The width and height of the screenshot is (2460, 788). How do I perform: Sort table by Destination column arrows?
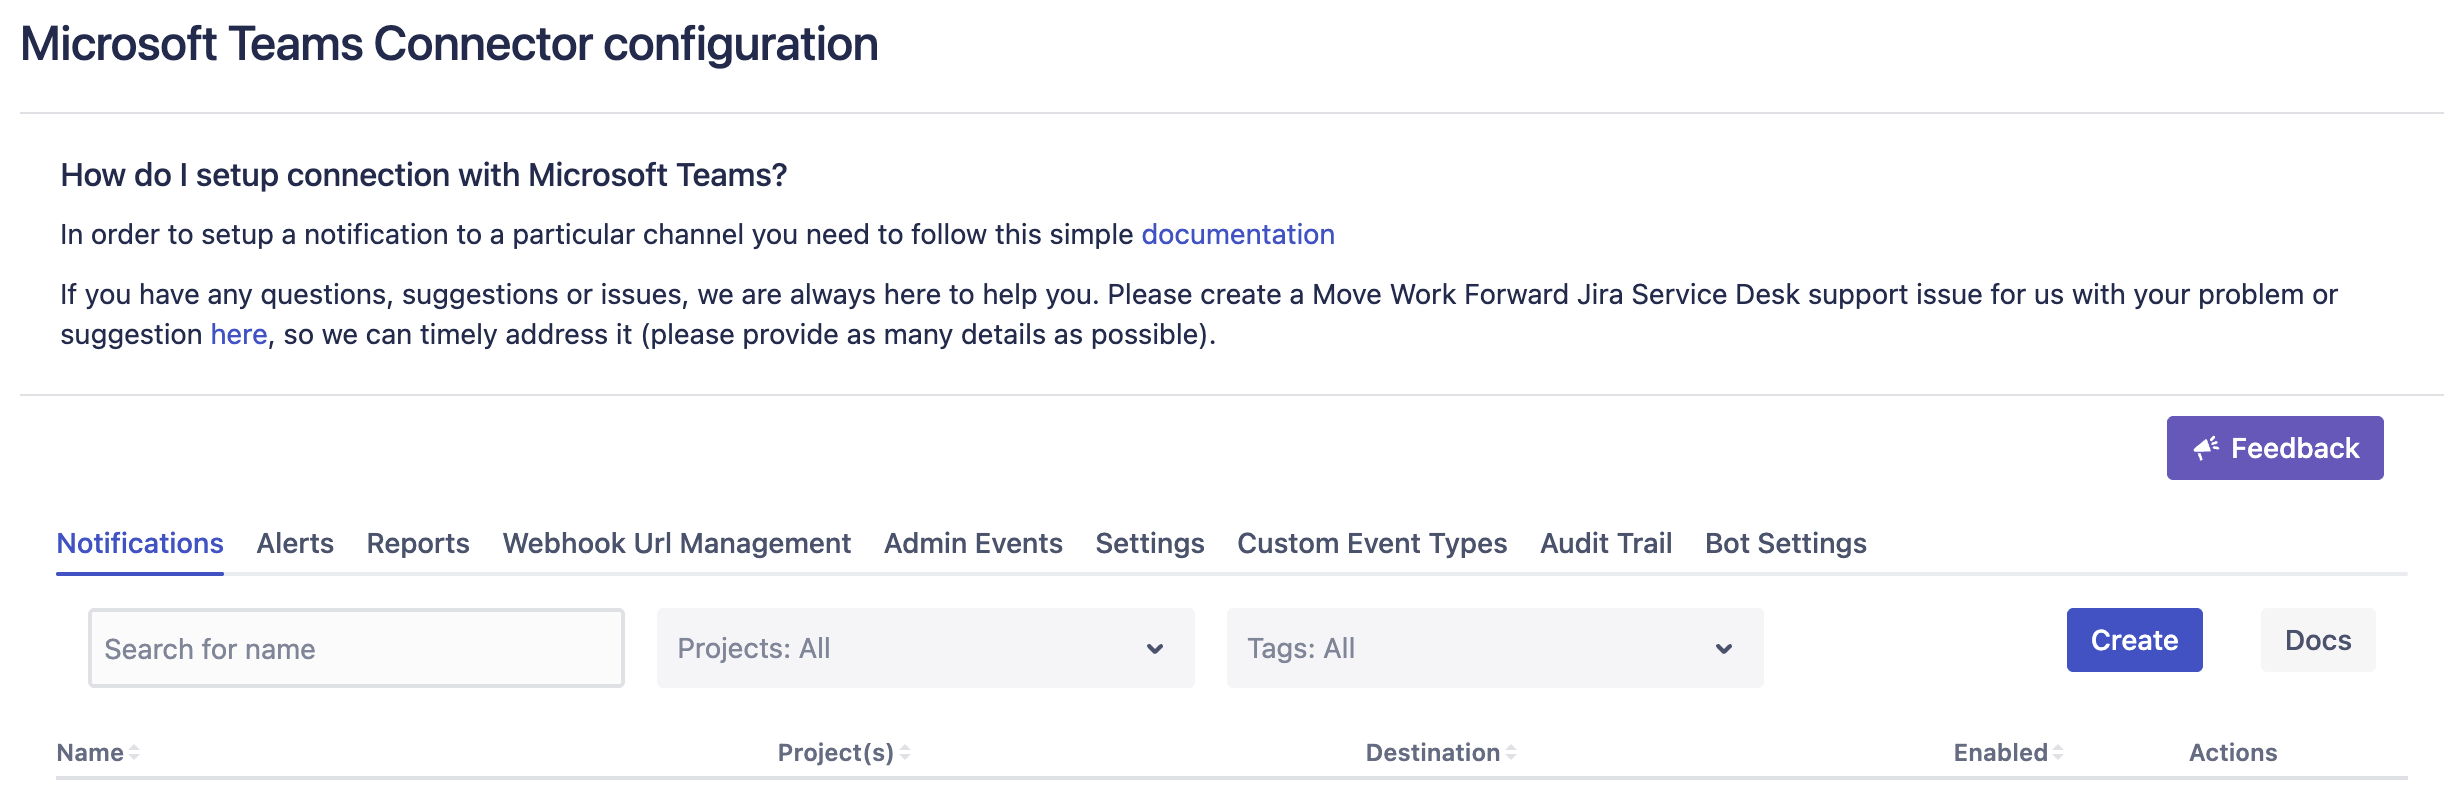pyautogui.click(x=1511, y=753)
